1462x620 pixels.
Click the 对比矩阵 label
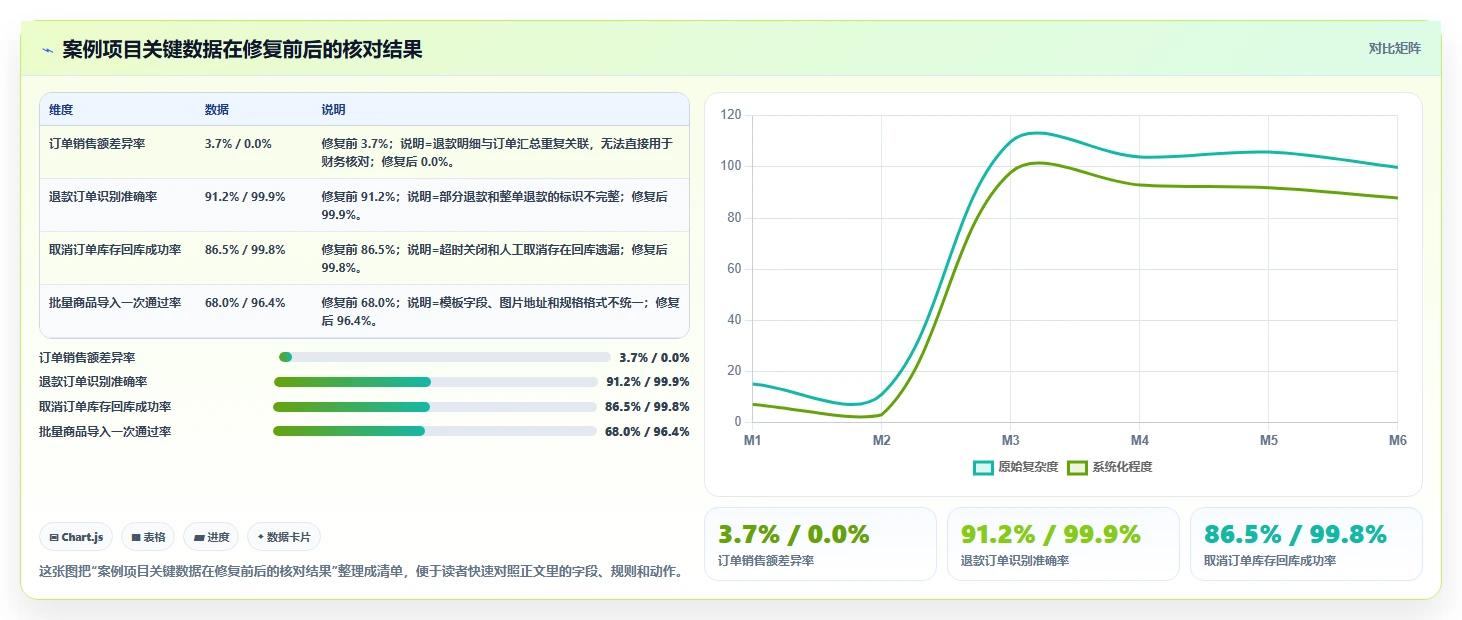(x=1394, y=48)
